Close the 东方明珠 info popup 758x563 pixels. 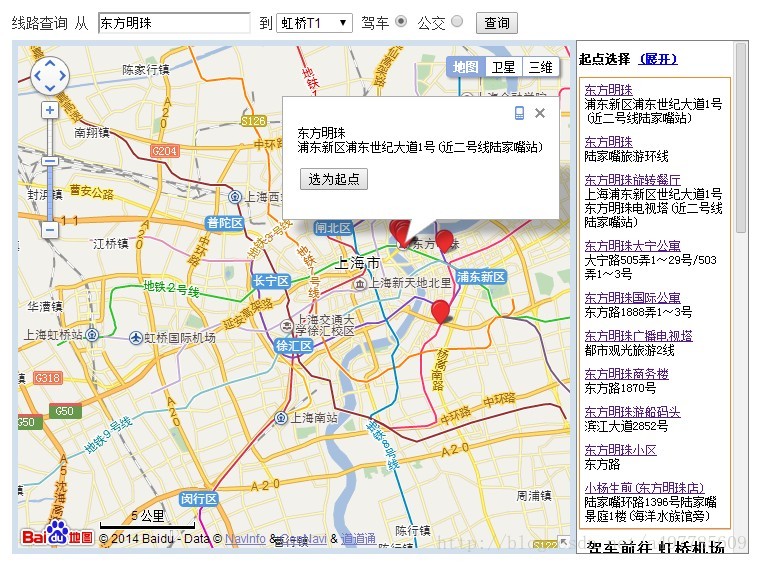tap(540, 113)
